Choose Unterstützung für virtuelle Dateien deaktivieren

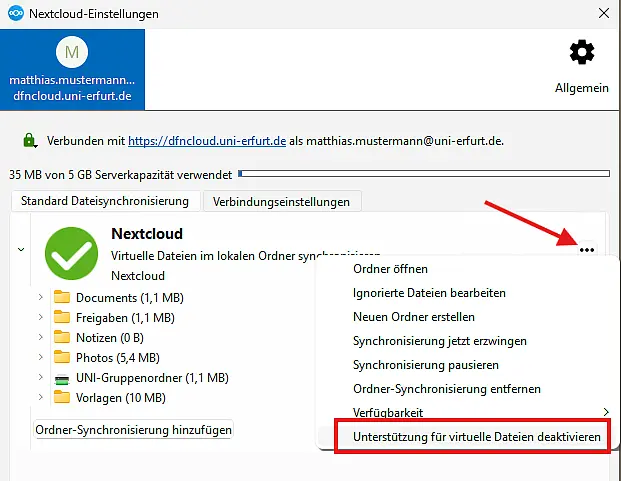[470, 438]
